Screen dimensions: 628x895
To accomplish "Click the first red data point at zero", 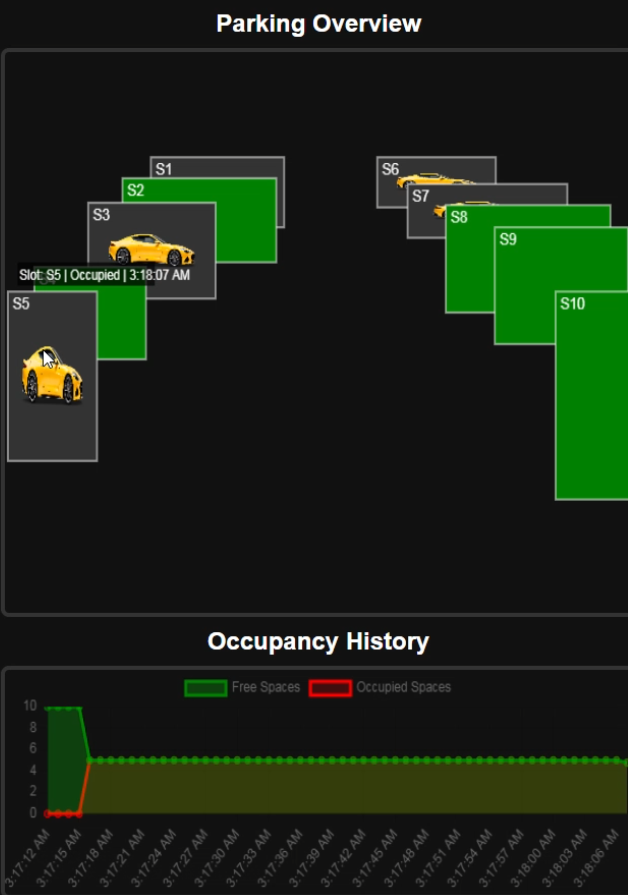I will click(47, 814).
